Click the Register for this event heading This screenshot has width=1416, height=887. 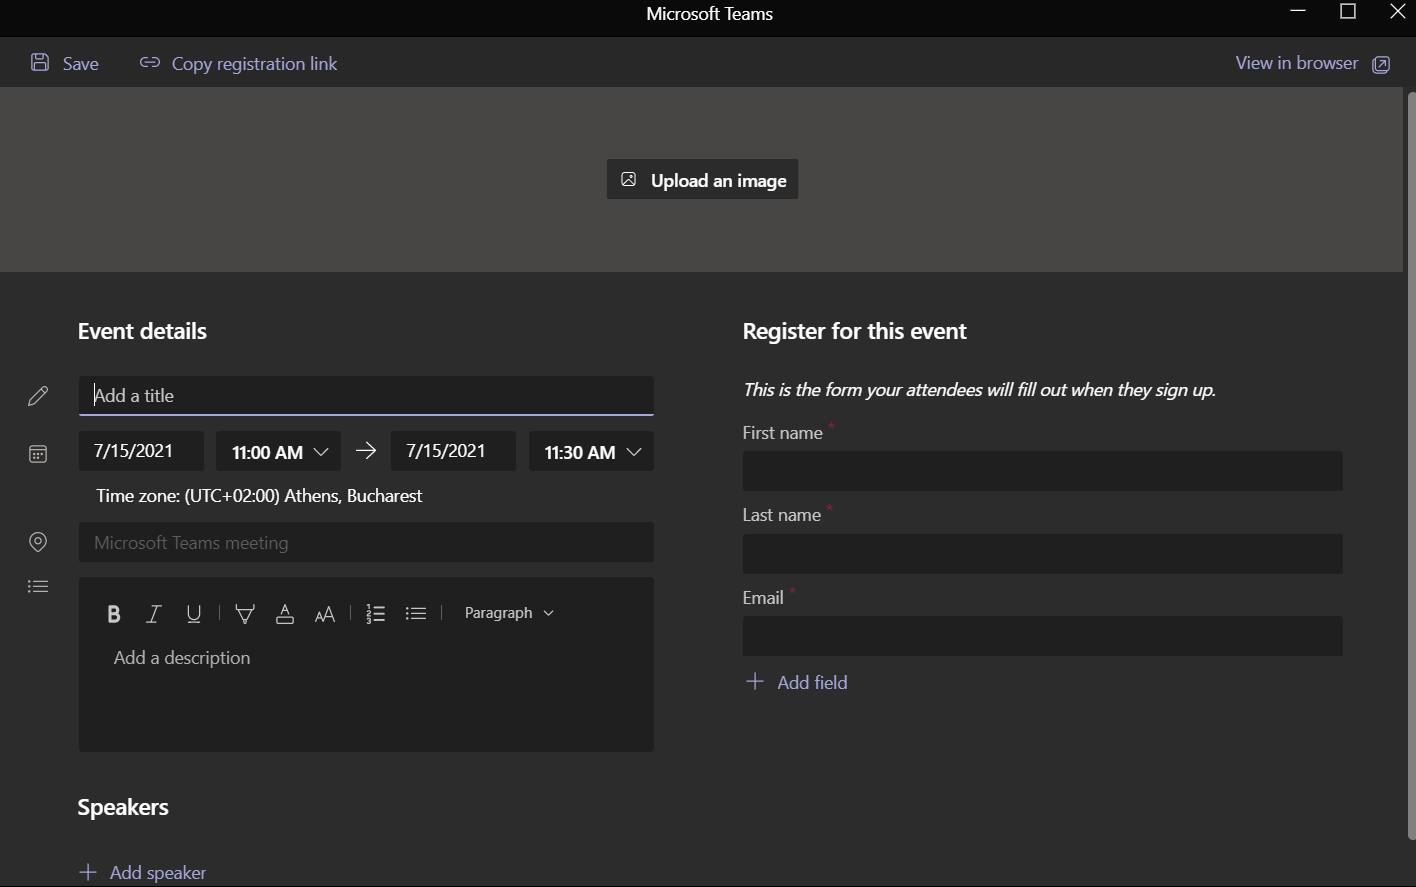[x=855, y=331]
